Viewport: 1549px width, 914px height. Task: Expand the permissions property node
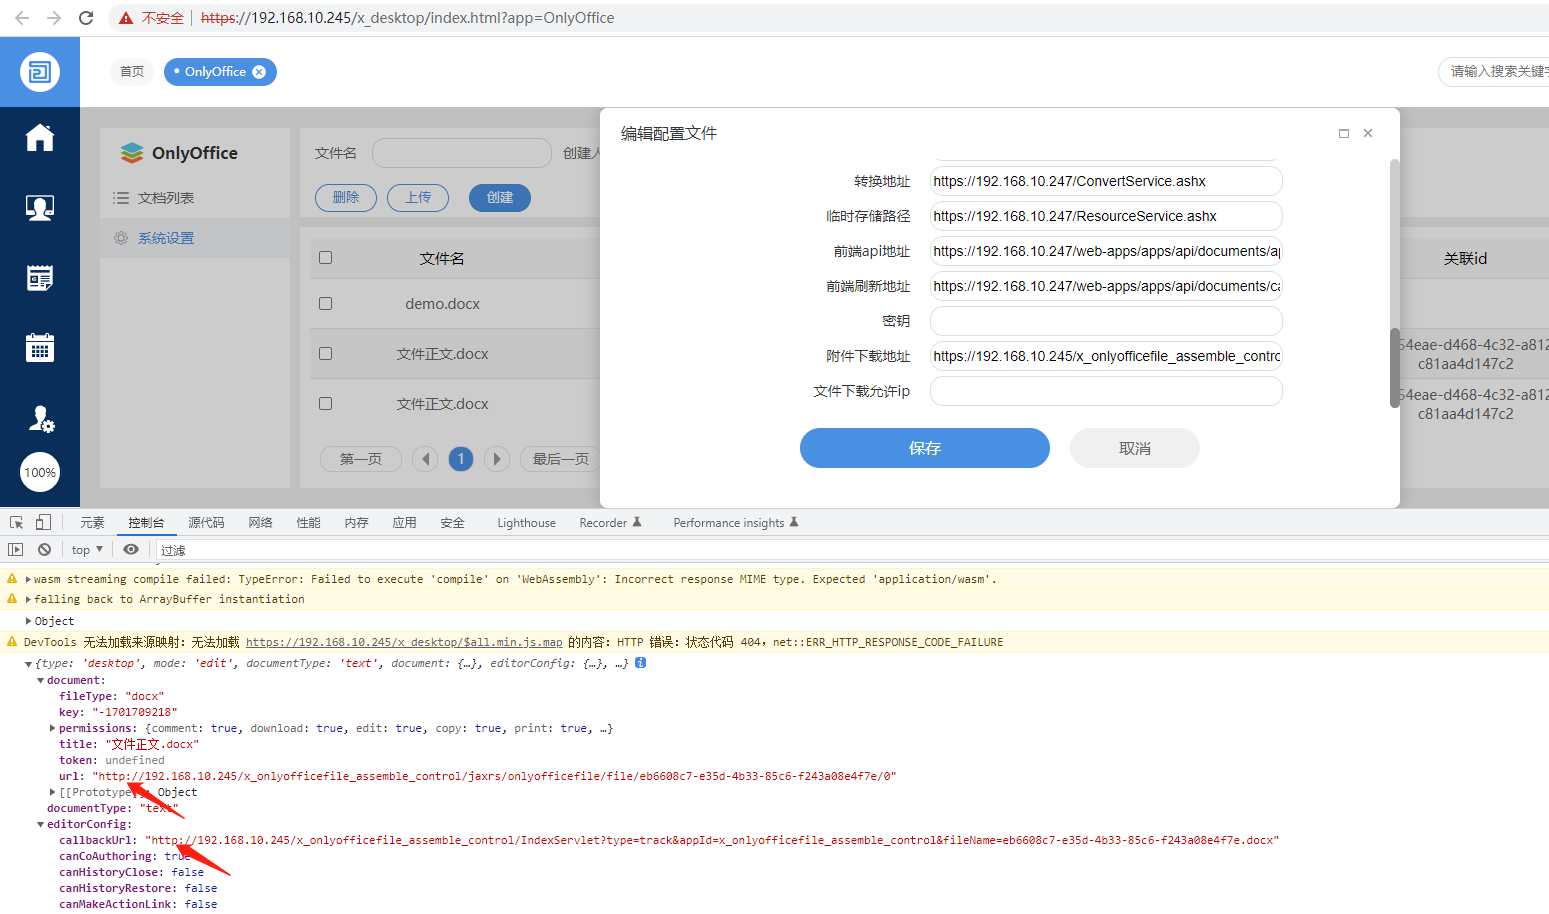[52, 728]
